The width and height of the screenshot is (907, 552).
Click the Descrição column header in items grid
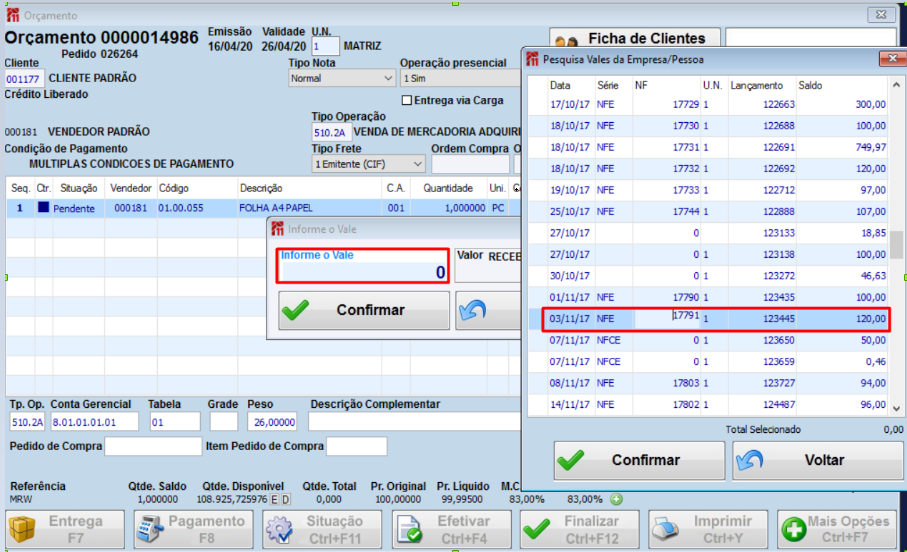click(x=261, y=188)
